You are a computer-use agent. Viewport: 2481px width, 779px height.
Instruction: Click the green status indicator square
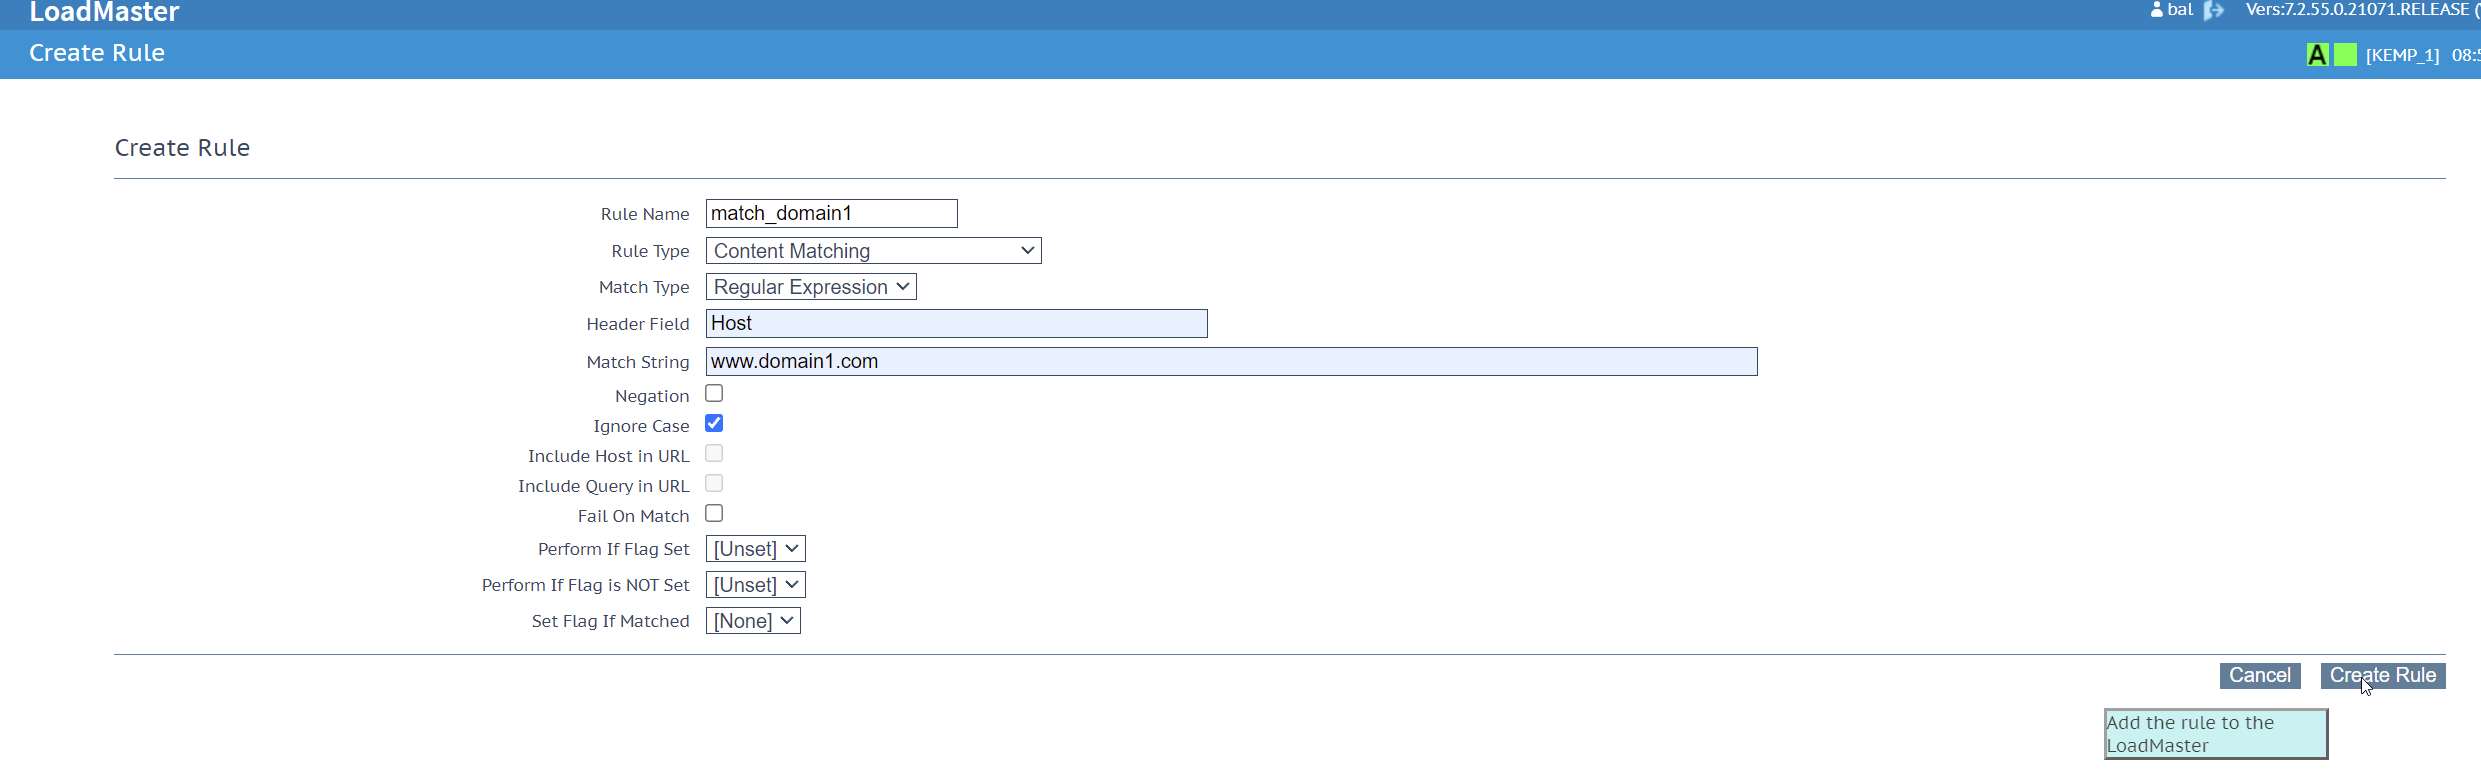(x=2345, y=54)
